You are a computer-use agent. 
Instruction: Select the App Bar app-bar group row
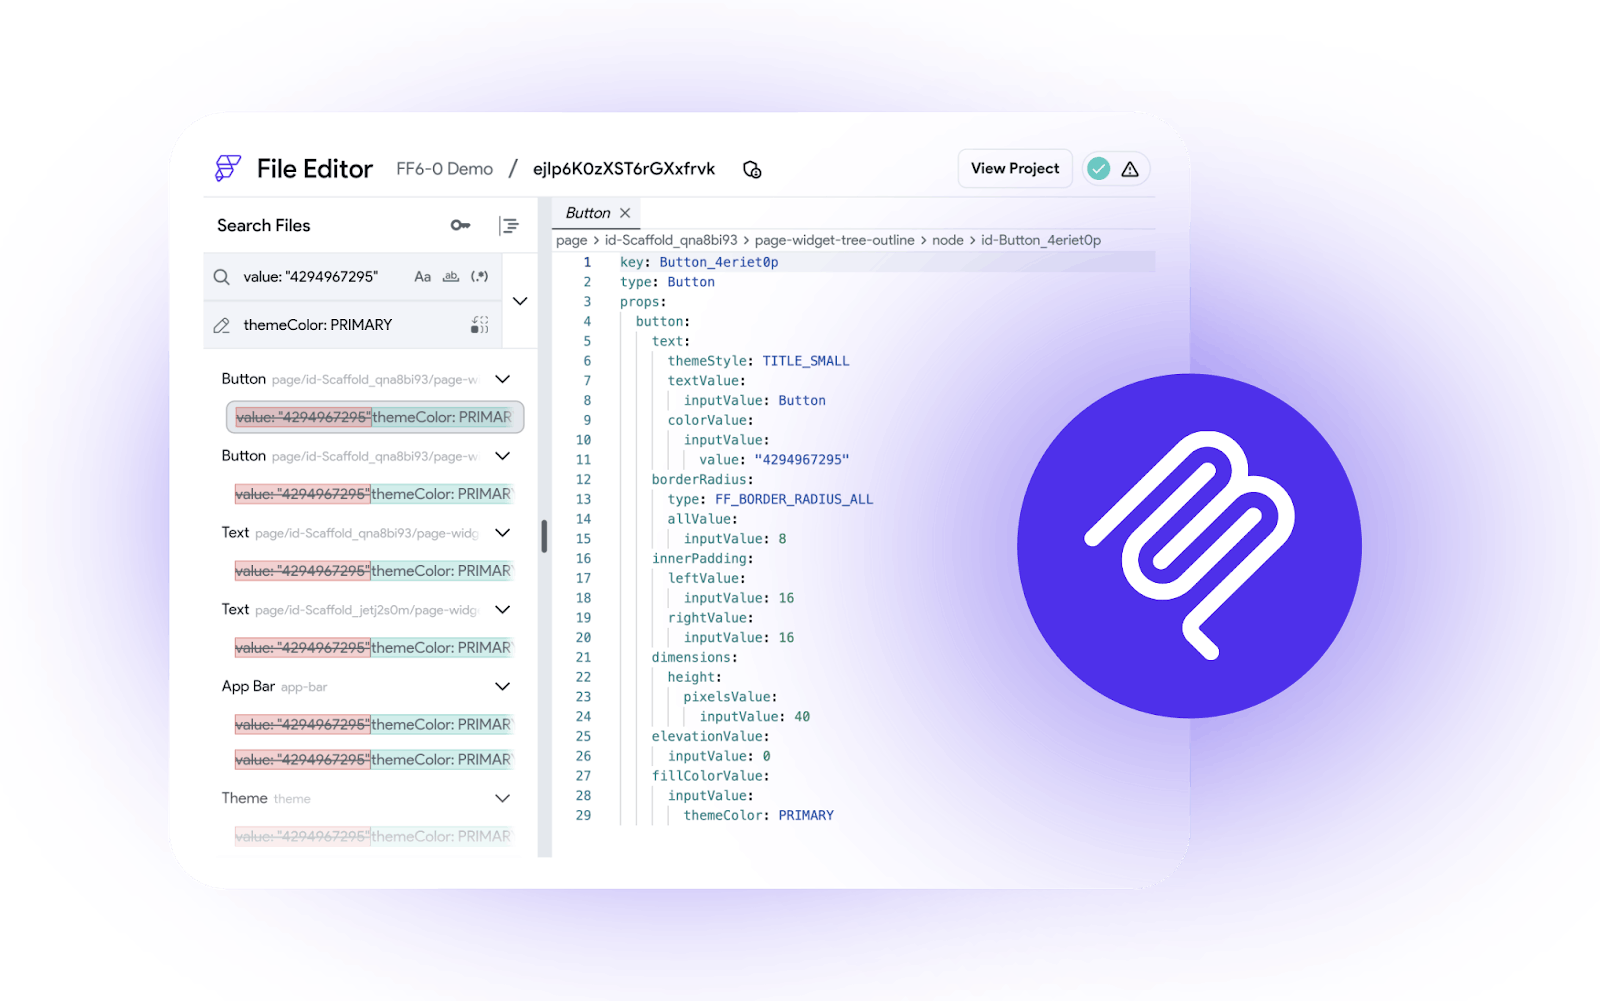pyautogui.click(x=366, y=687)
